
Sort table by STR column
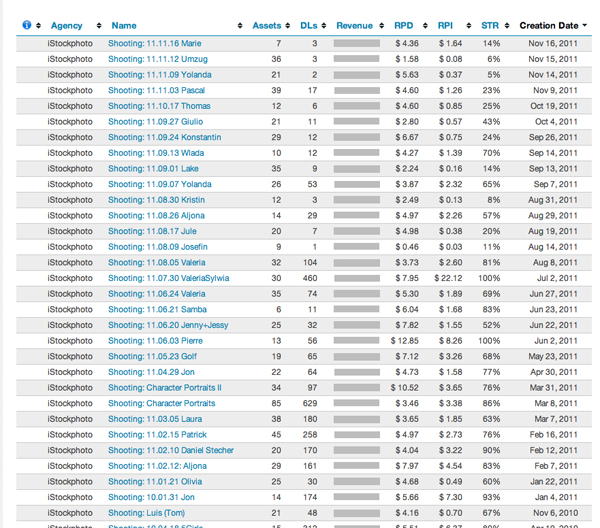point(490,26)
